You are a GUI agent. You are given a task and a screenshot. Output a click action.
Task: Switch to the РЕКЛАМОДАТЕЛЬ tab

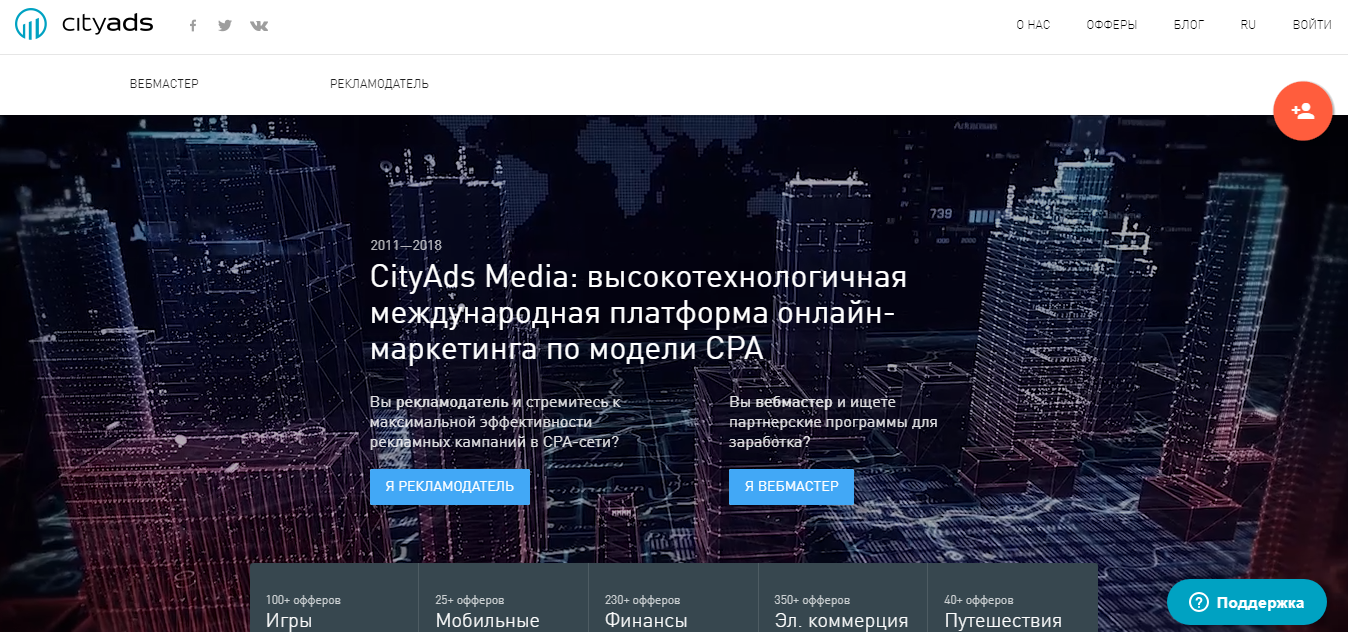tap(378, 84)
